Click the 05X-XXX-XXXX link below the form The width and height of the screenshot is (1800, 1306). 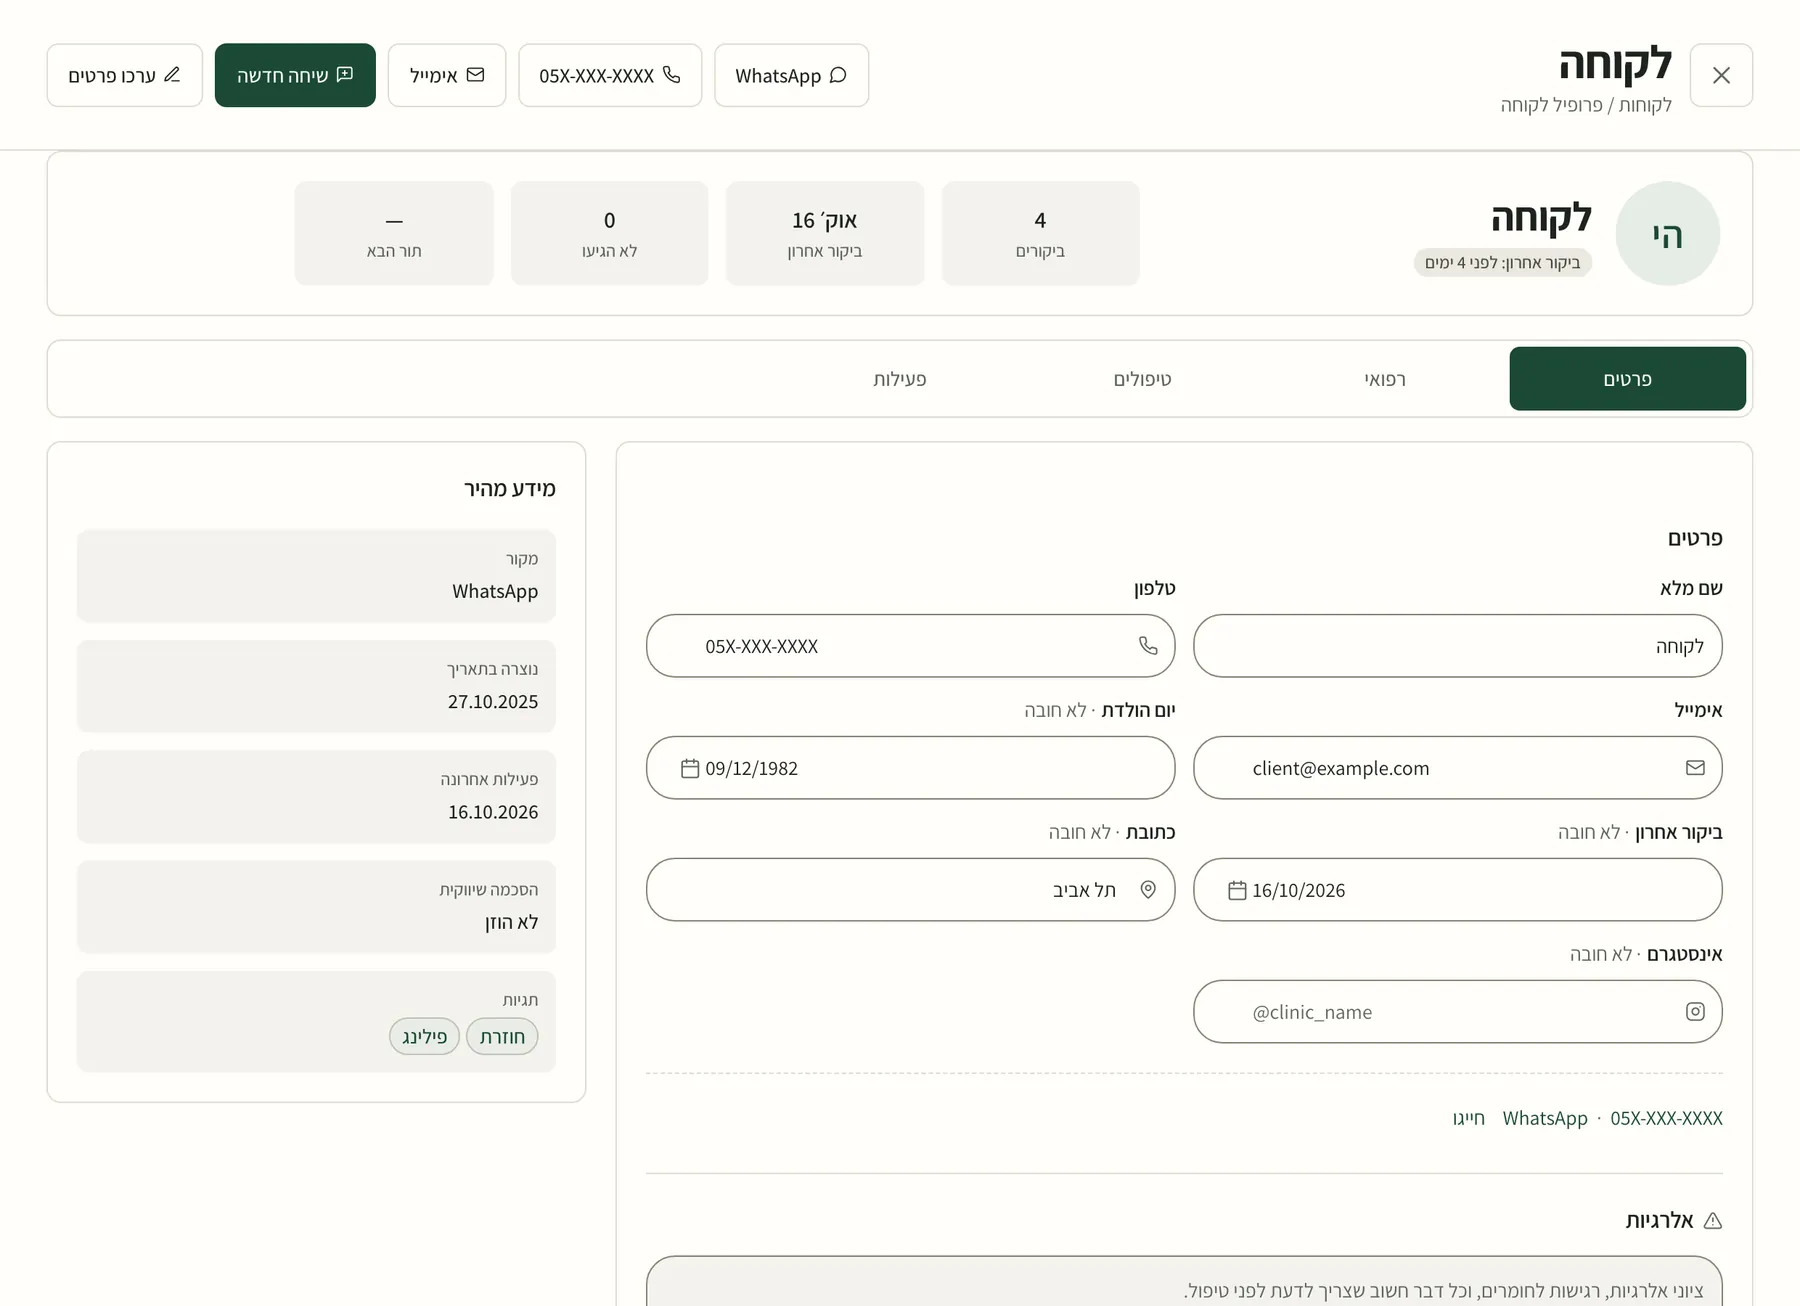tap(1666, 1118)
